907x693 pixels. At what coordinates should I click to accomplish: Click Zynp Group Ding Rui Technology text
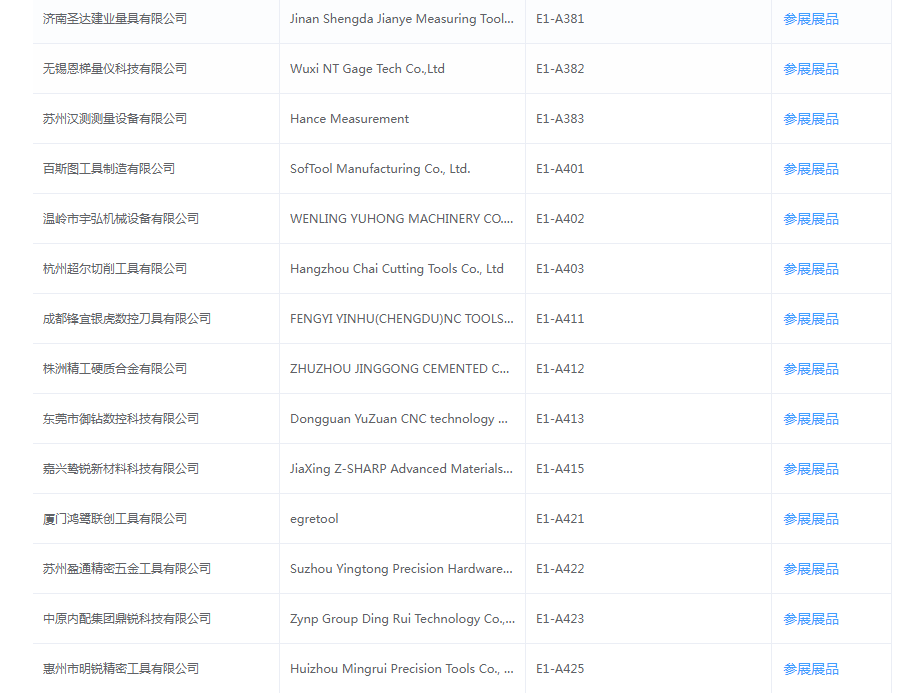(403, 619)
